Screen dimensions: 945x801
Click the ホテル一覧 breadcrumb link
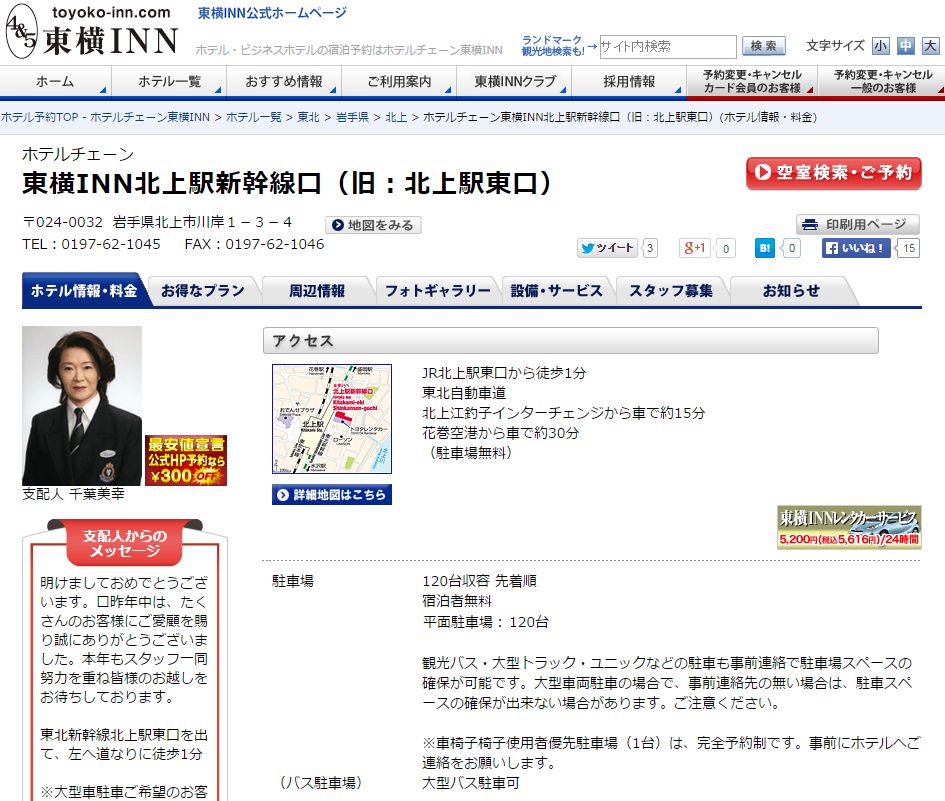point(254,117)
